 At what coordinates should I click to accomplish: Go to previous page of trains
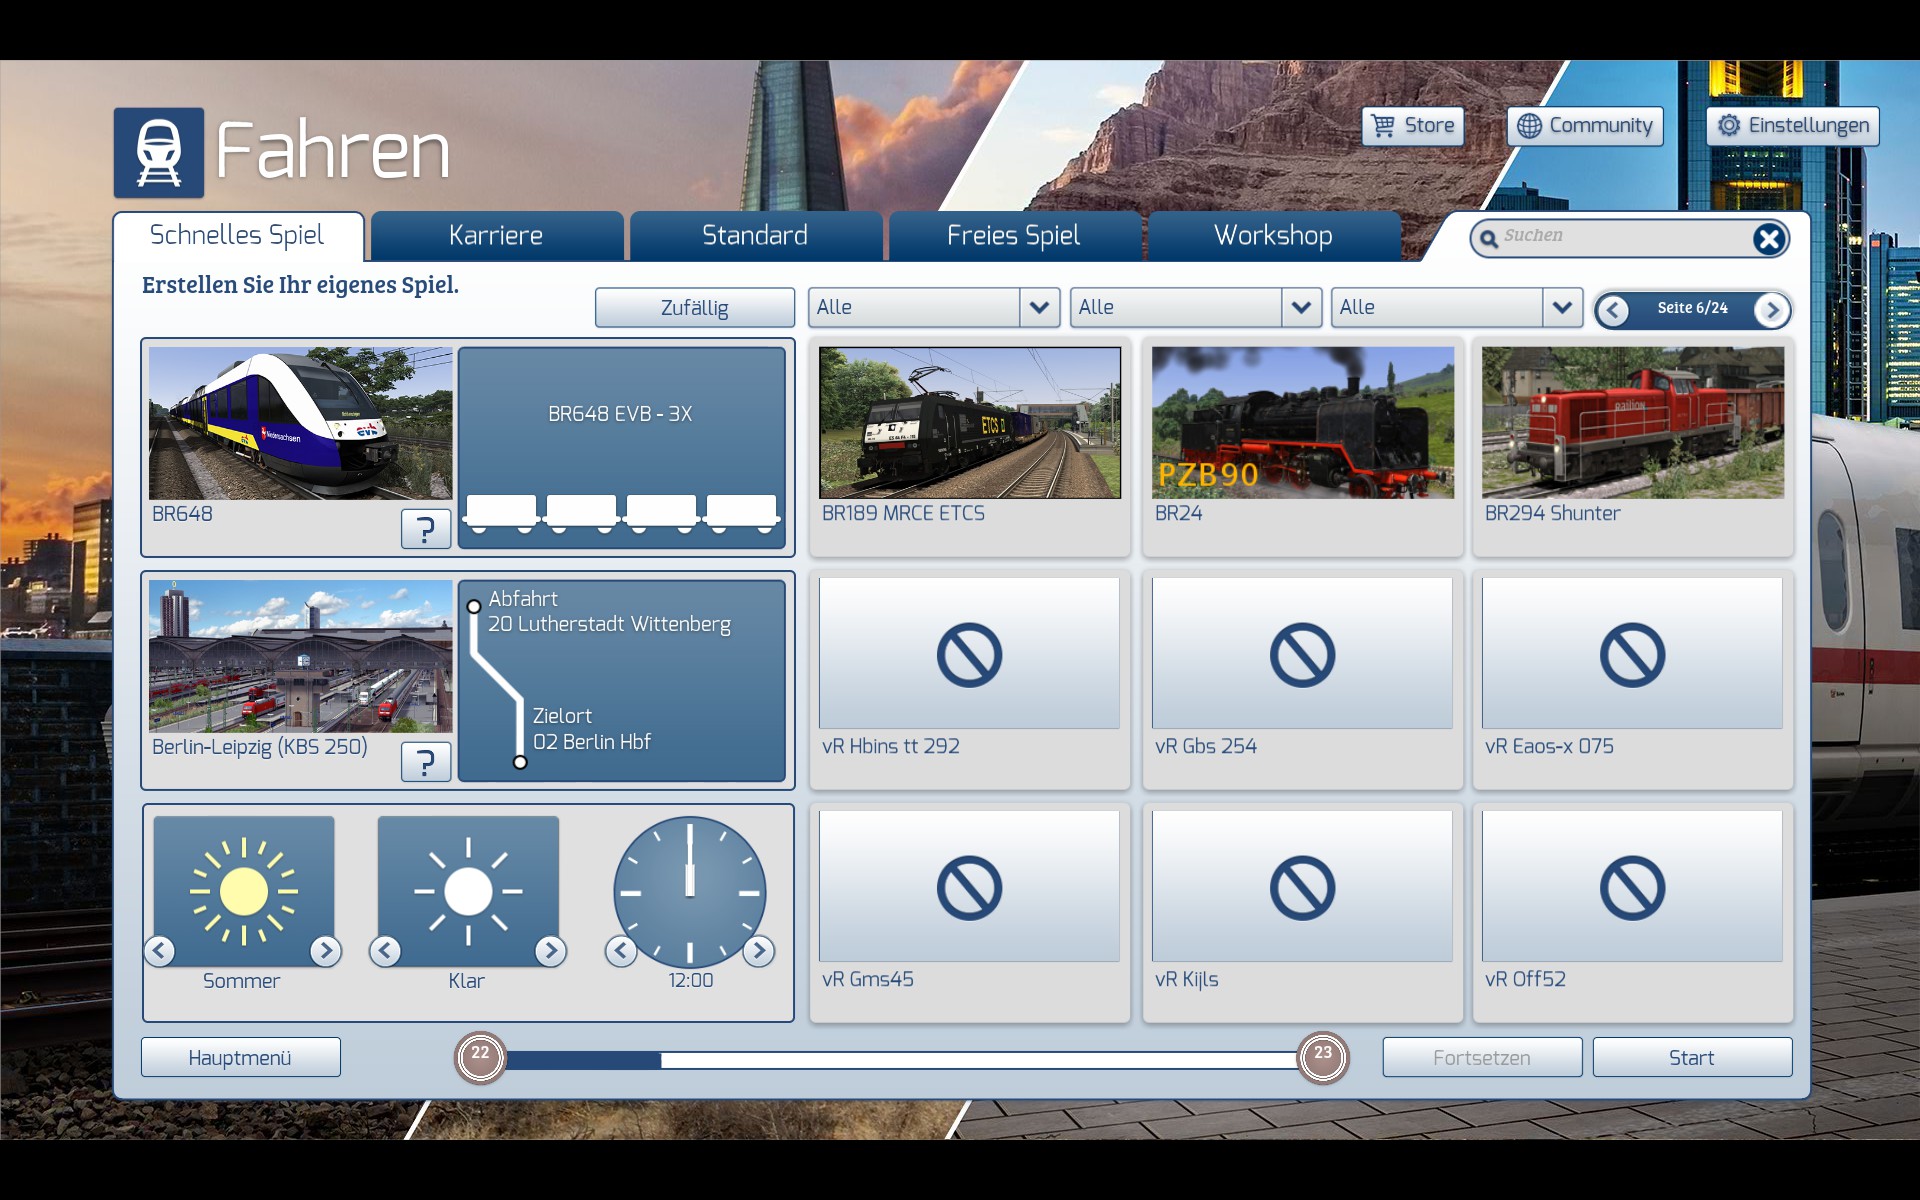click(1612, 310)
